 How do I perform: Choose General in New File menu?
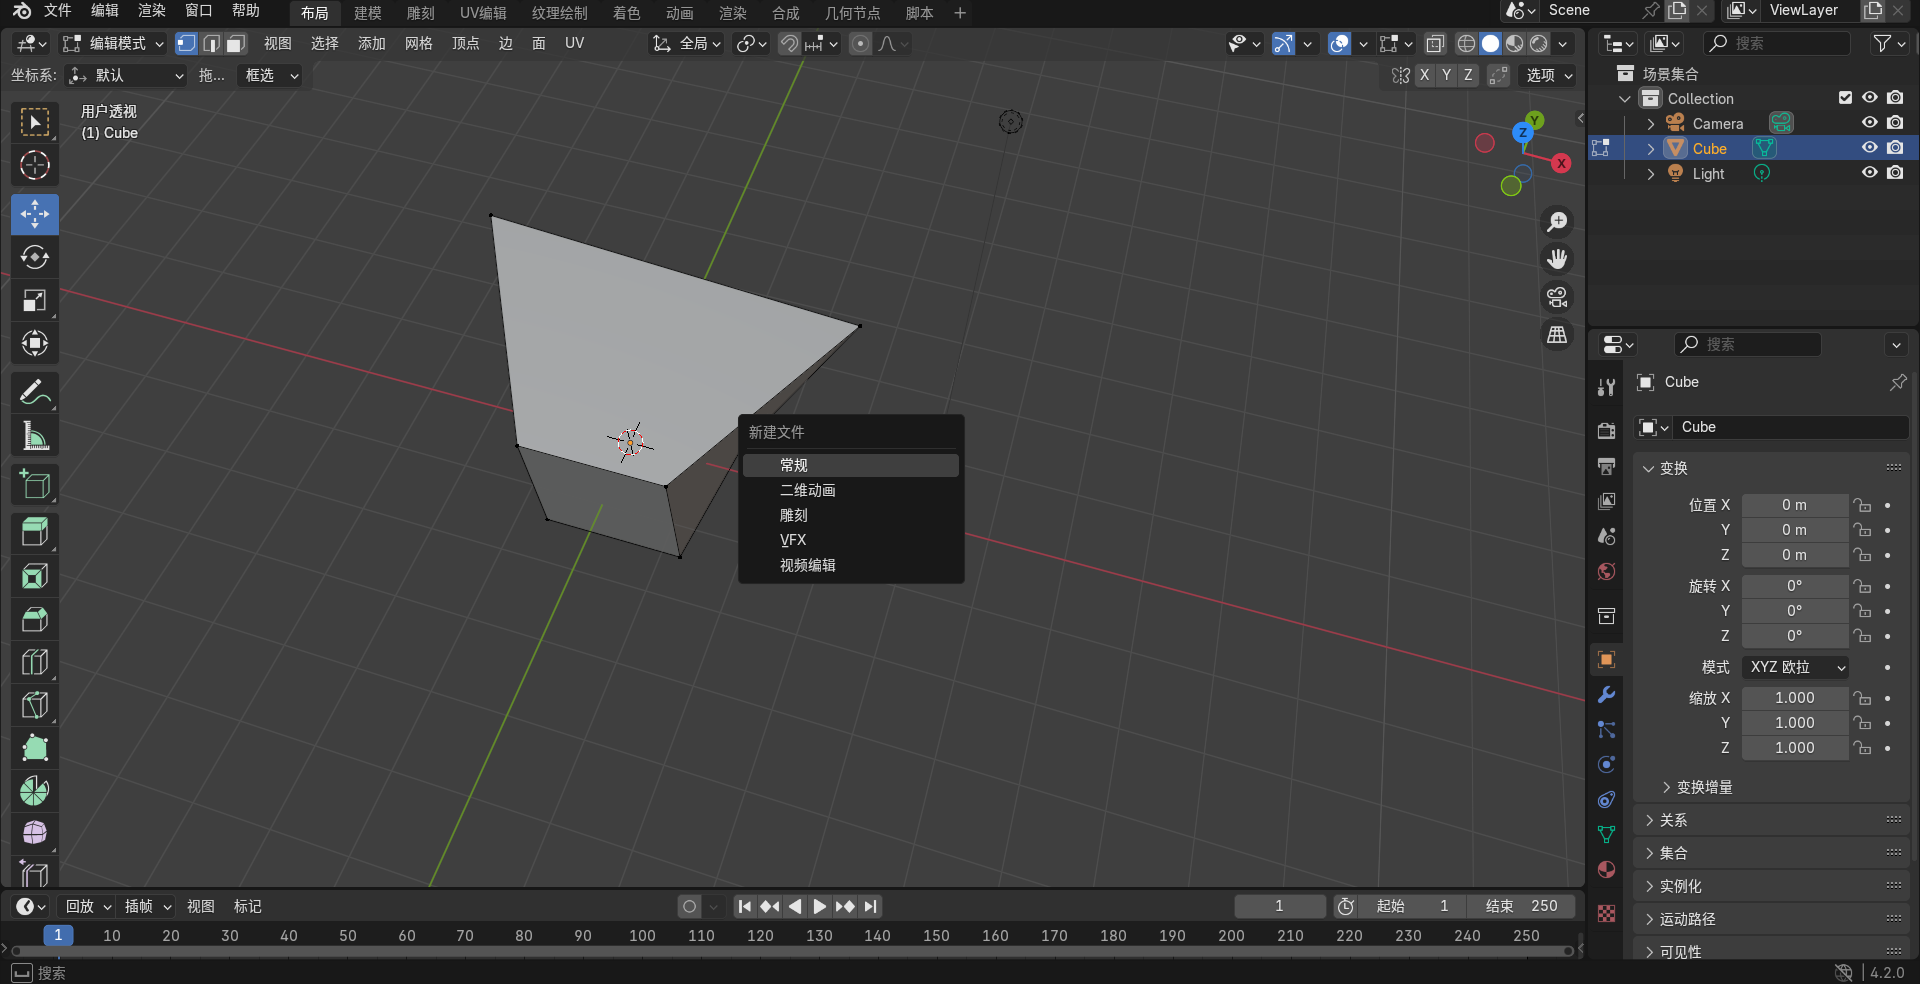click(851, 465)
